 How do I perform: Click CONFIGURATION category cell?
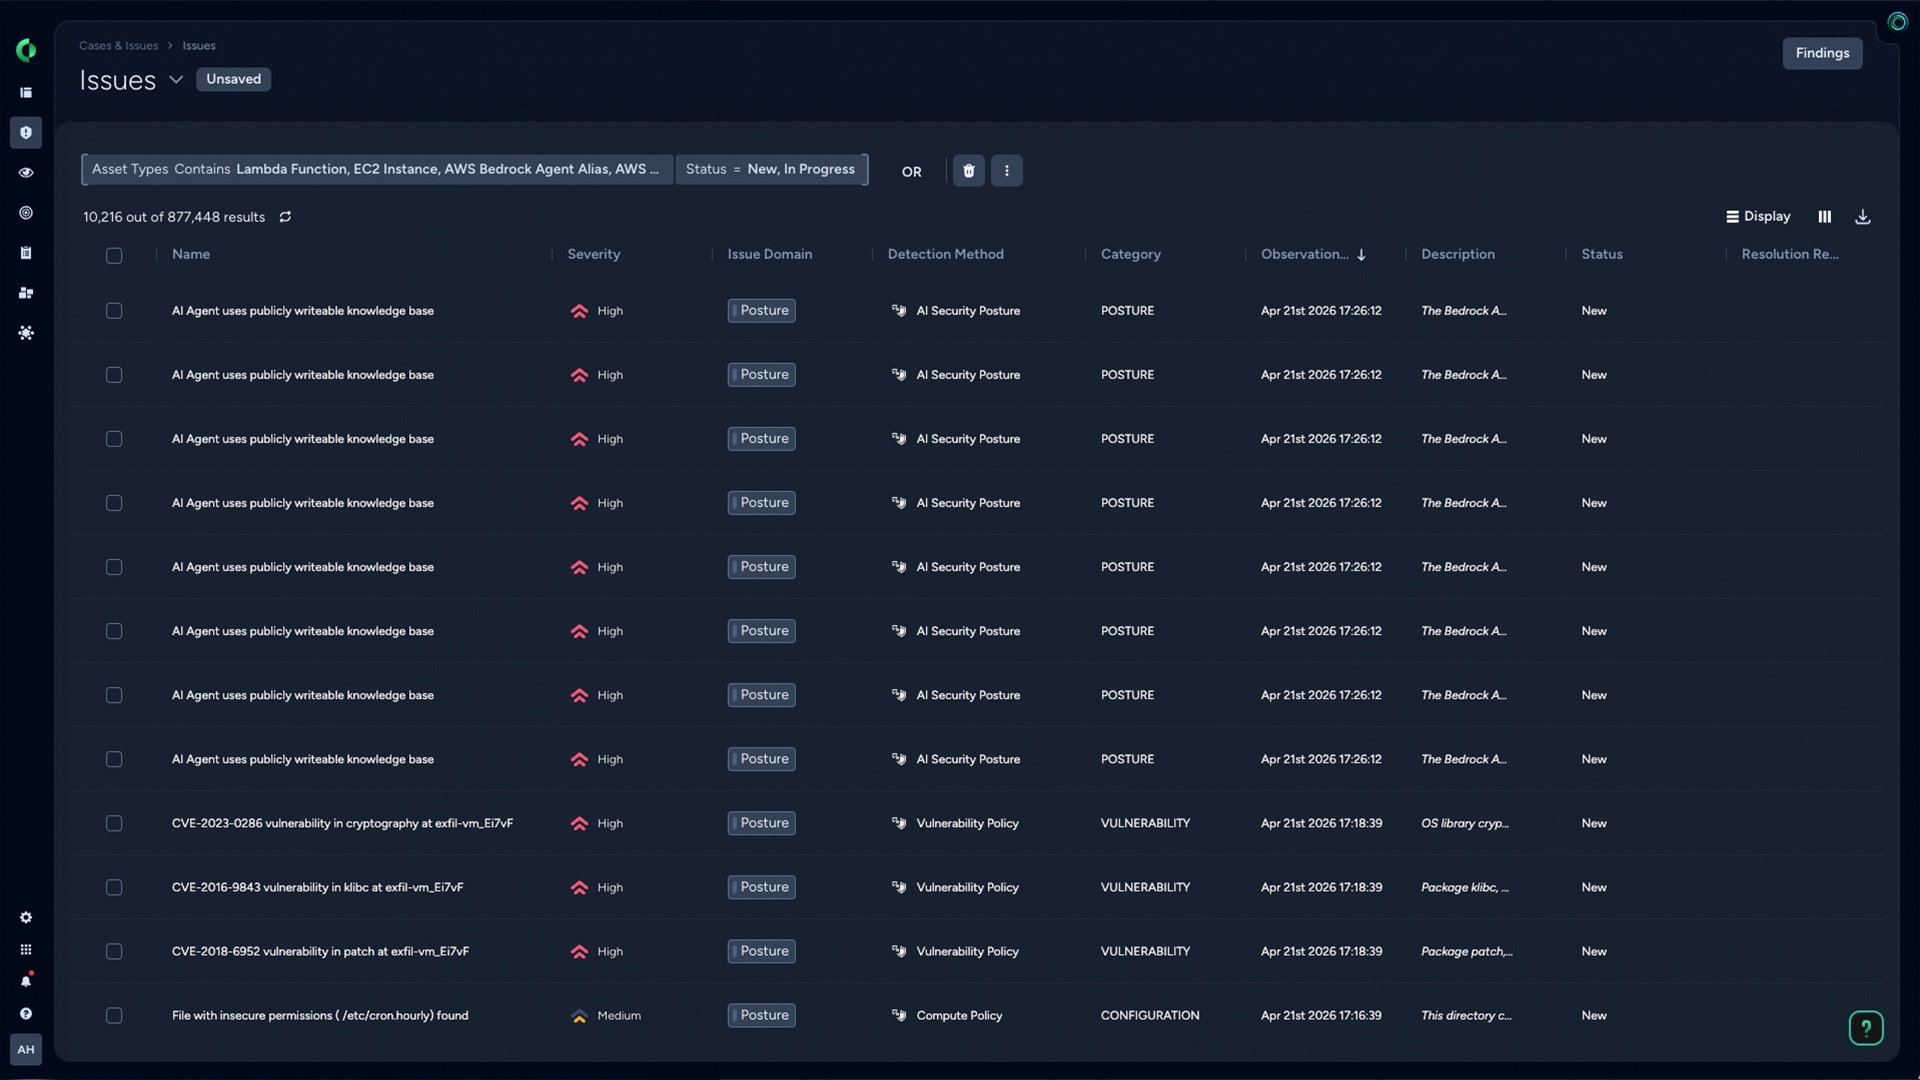click(1150, 1016)
